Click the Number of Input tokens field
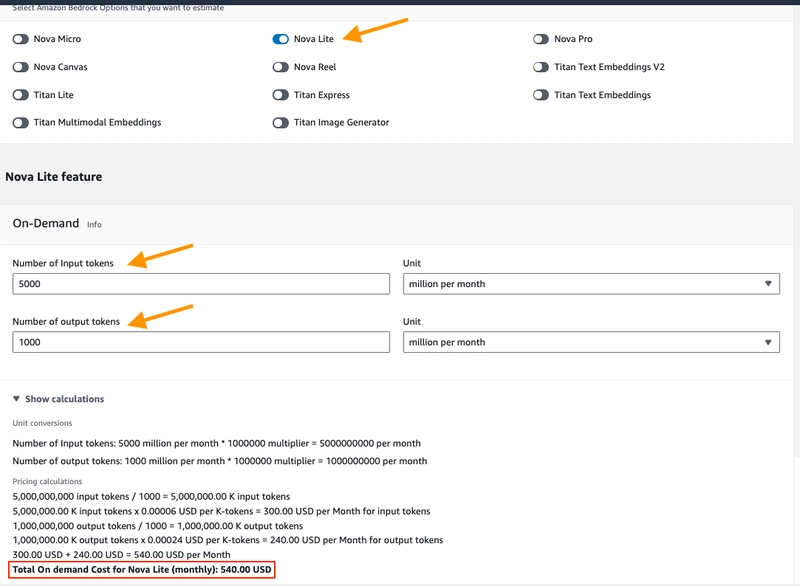800x586 pixels. coord(201,284)
